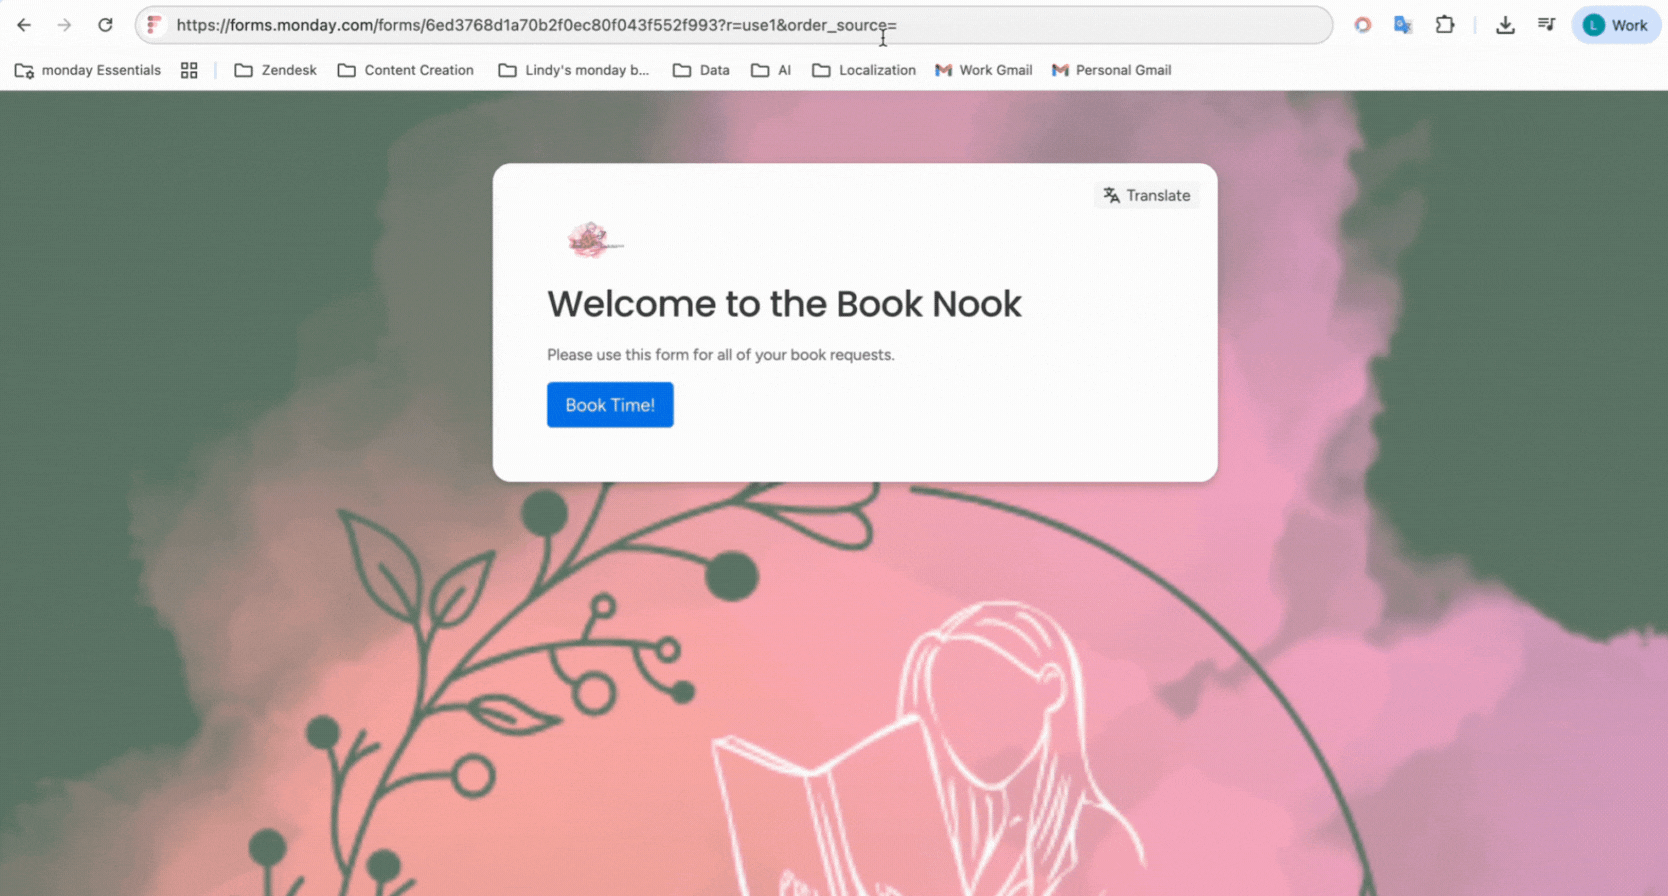
Task: Focus the forms.monday.com URL address bar
Action: point(734,25)
